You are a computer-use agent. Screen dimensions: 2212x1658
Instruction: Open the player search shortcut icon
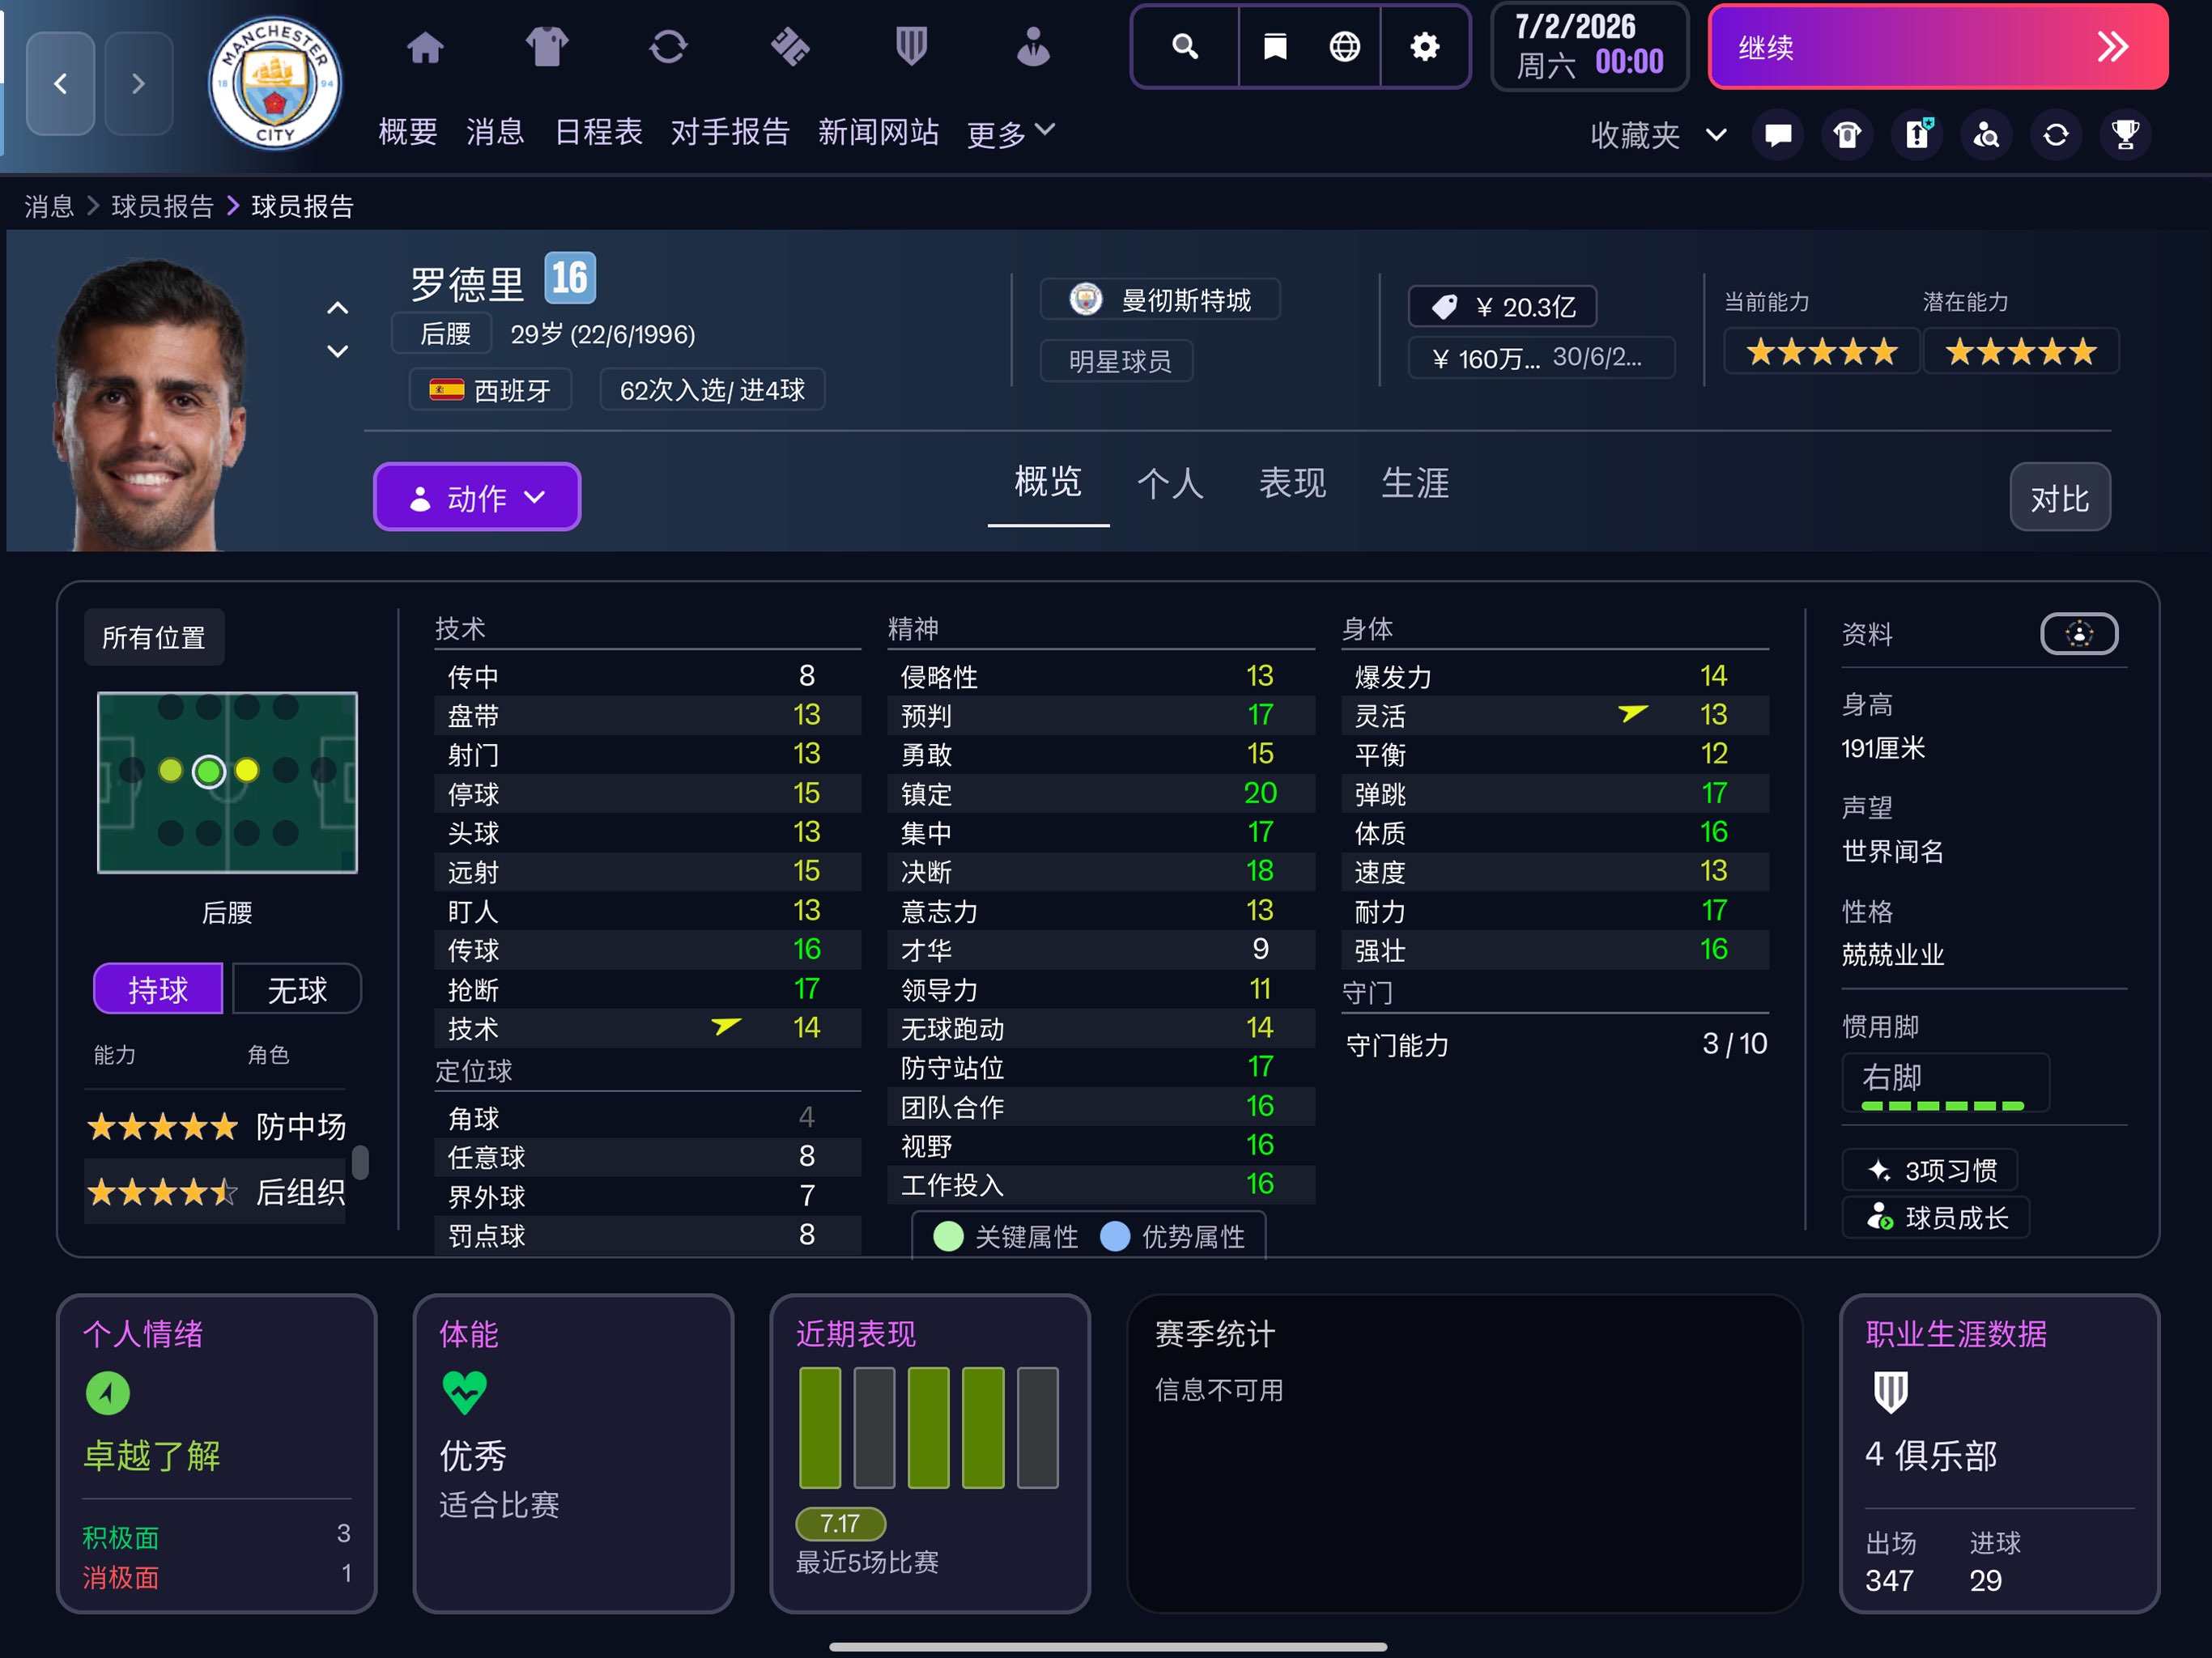1986,134
